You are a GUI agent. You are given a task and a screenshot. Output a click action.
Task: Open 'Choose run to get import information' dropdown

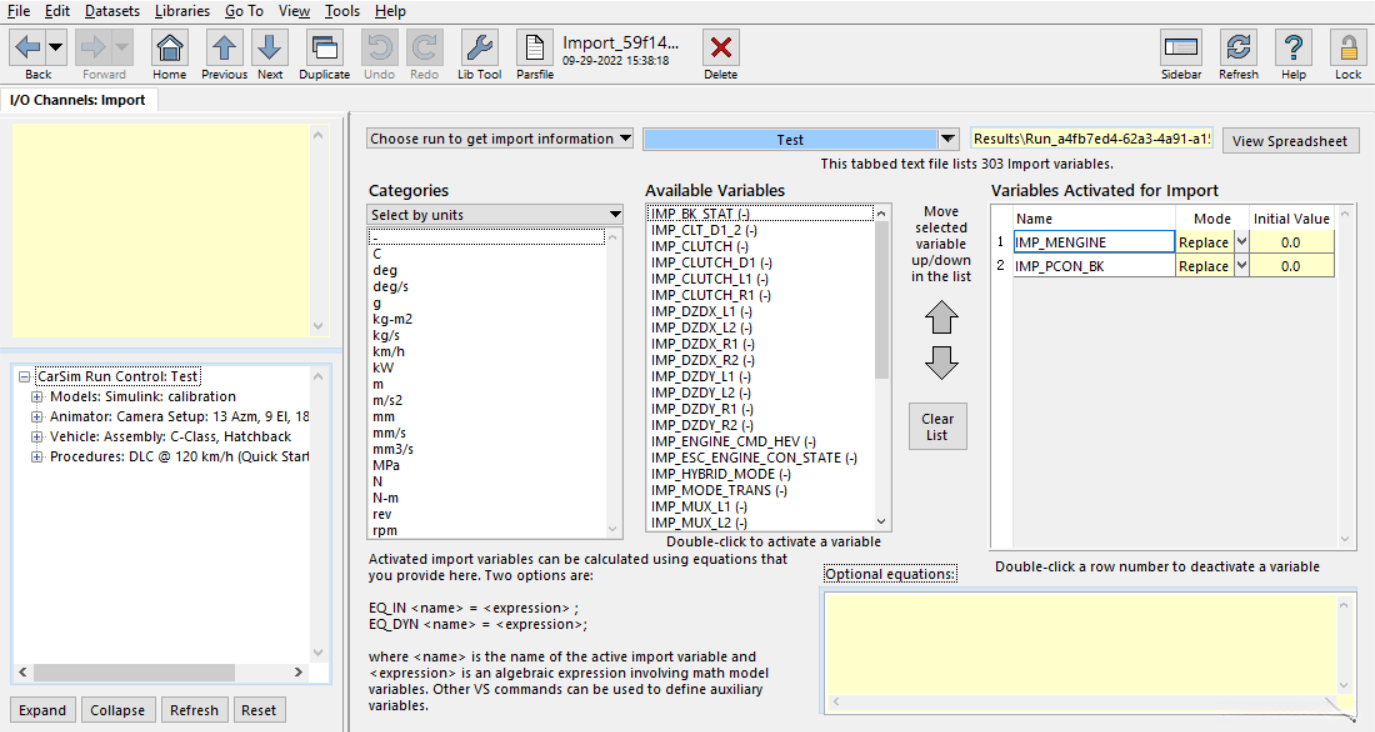500,139
